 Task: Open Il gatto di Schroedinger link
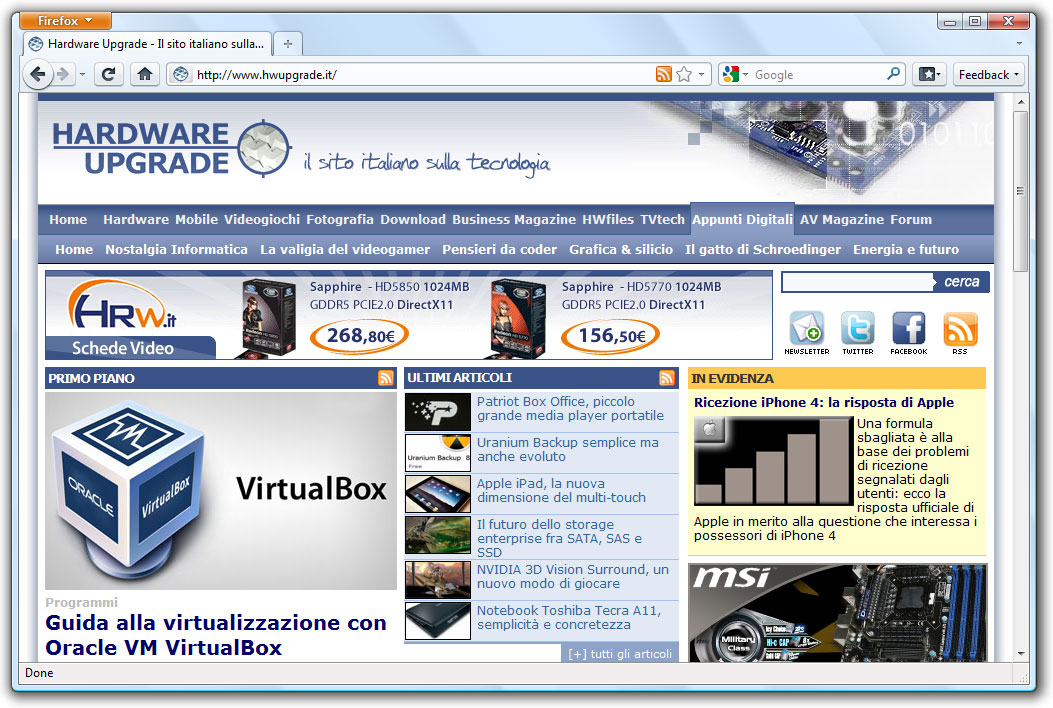click(x=762, y=249)
